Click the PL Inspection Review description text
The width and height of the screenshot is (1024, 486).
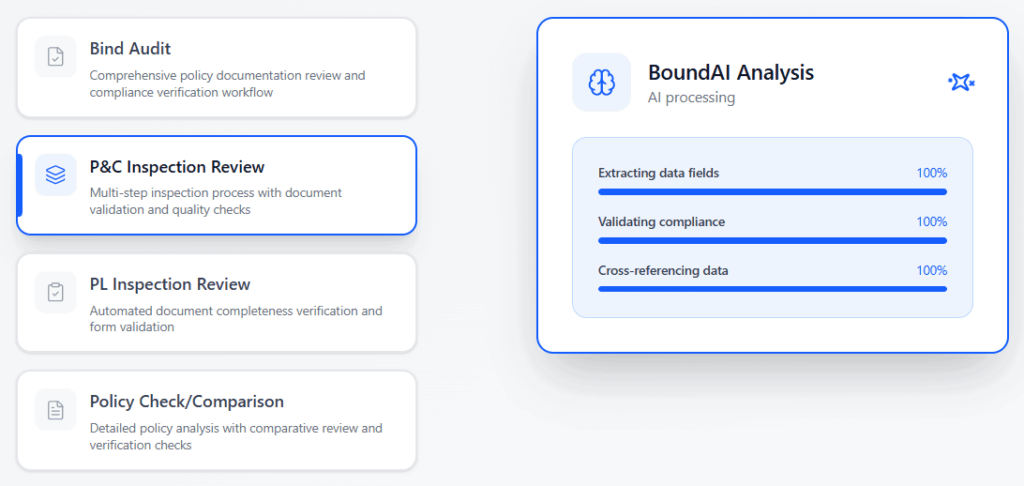235,319
